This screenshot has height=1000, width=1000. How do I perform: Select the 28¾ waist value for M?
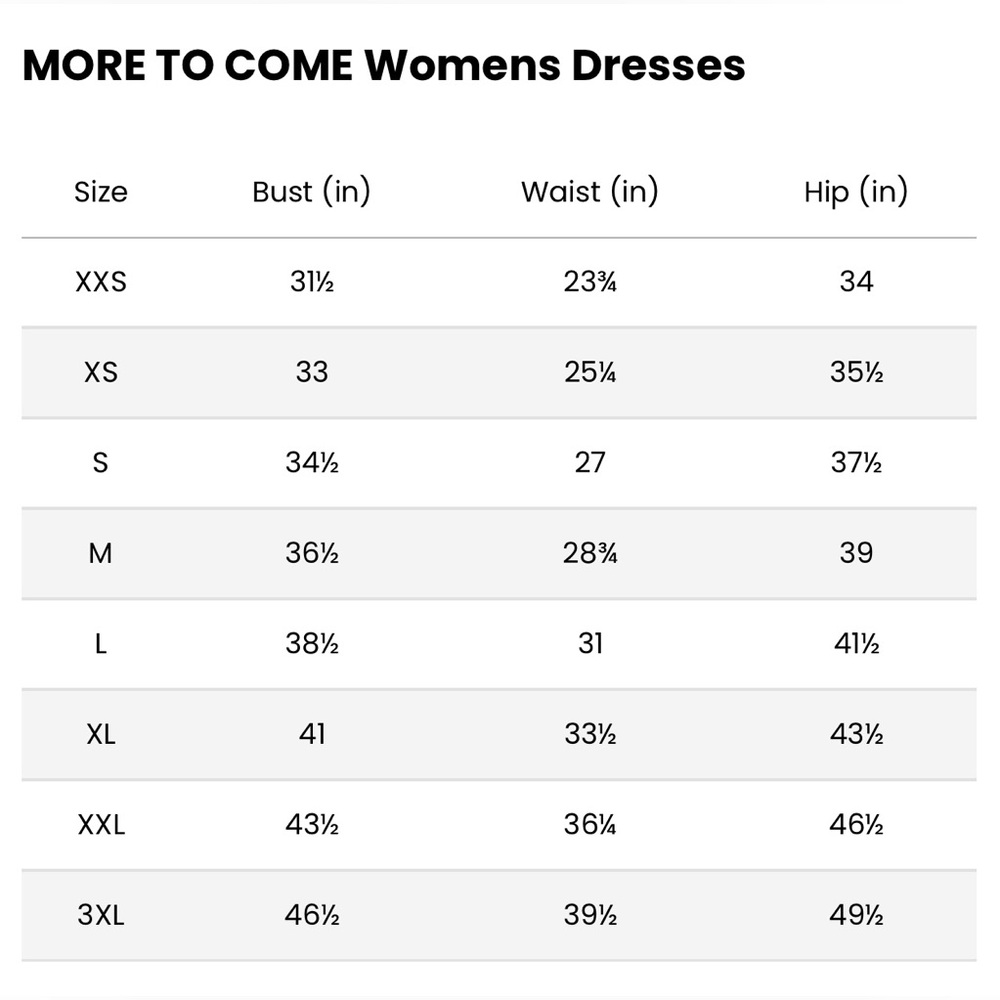pyautogui.click(x=589, y=554)
